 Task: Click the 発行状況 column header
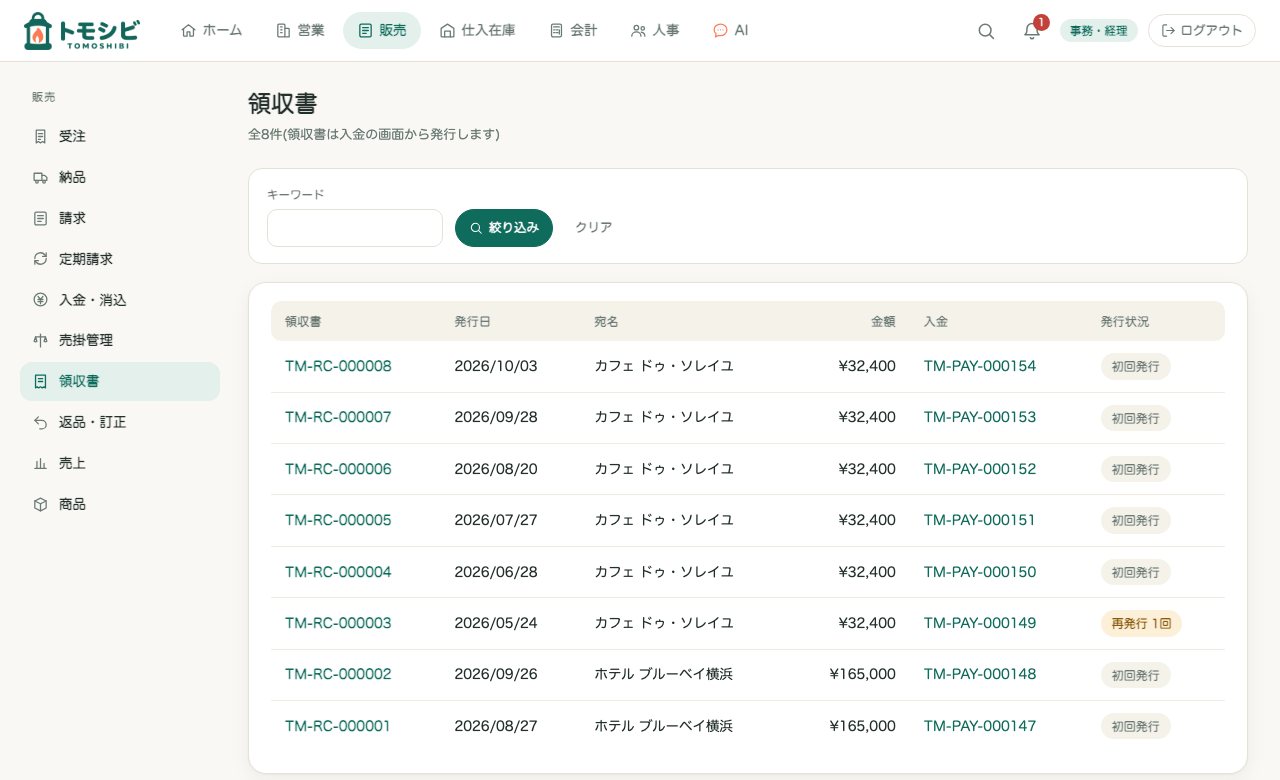[x=1125, y=322]
